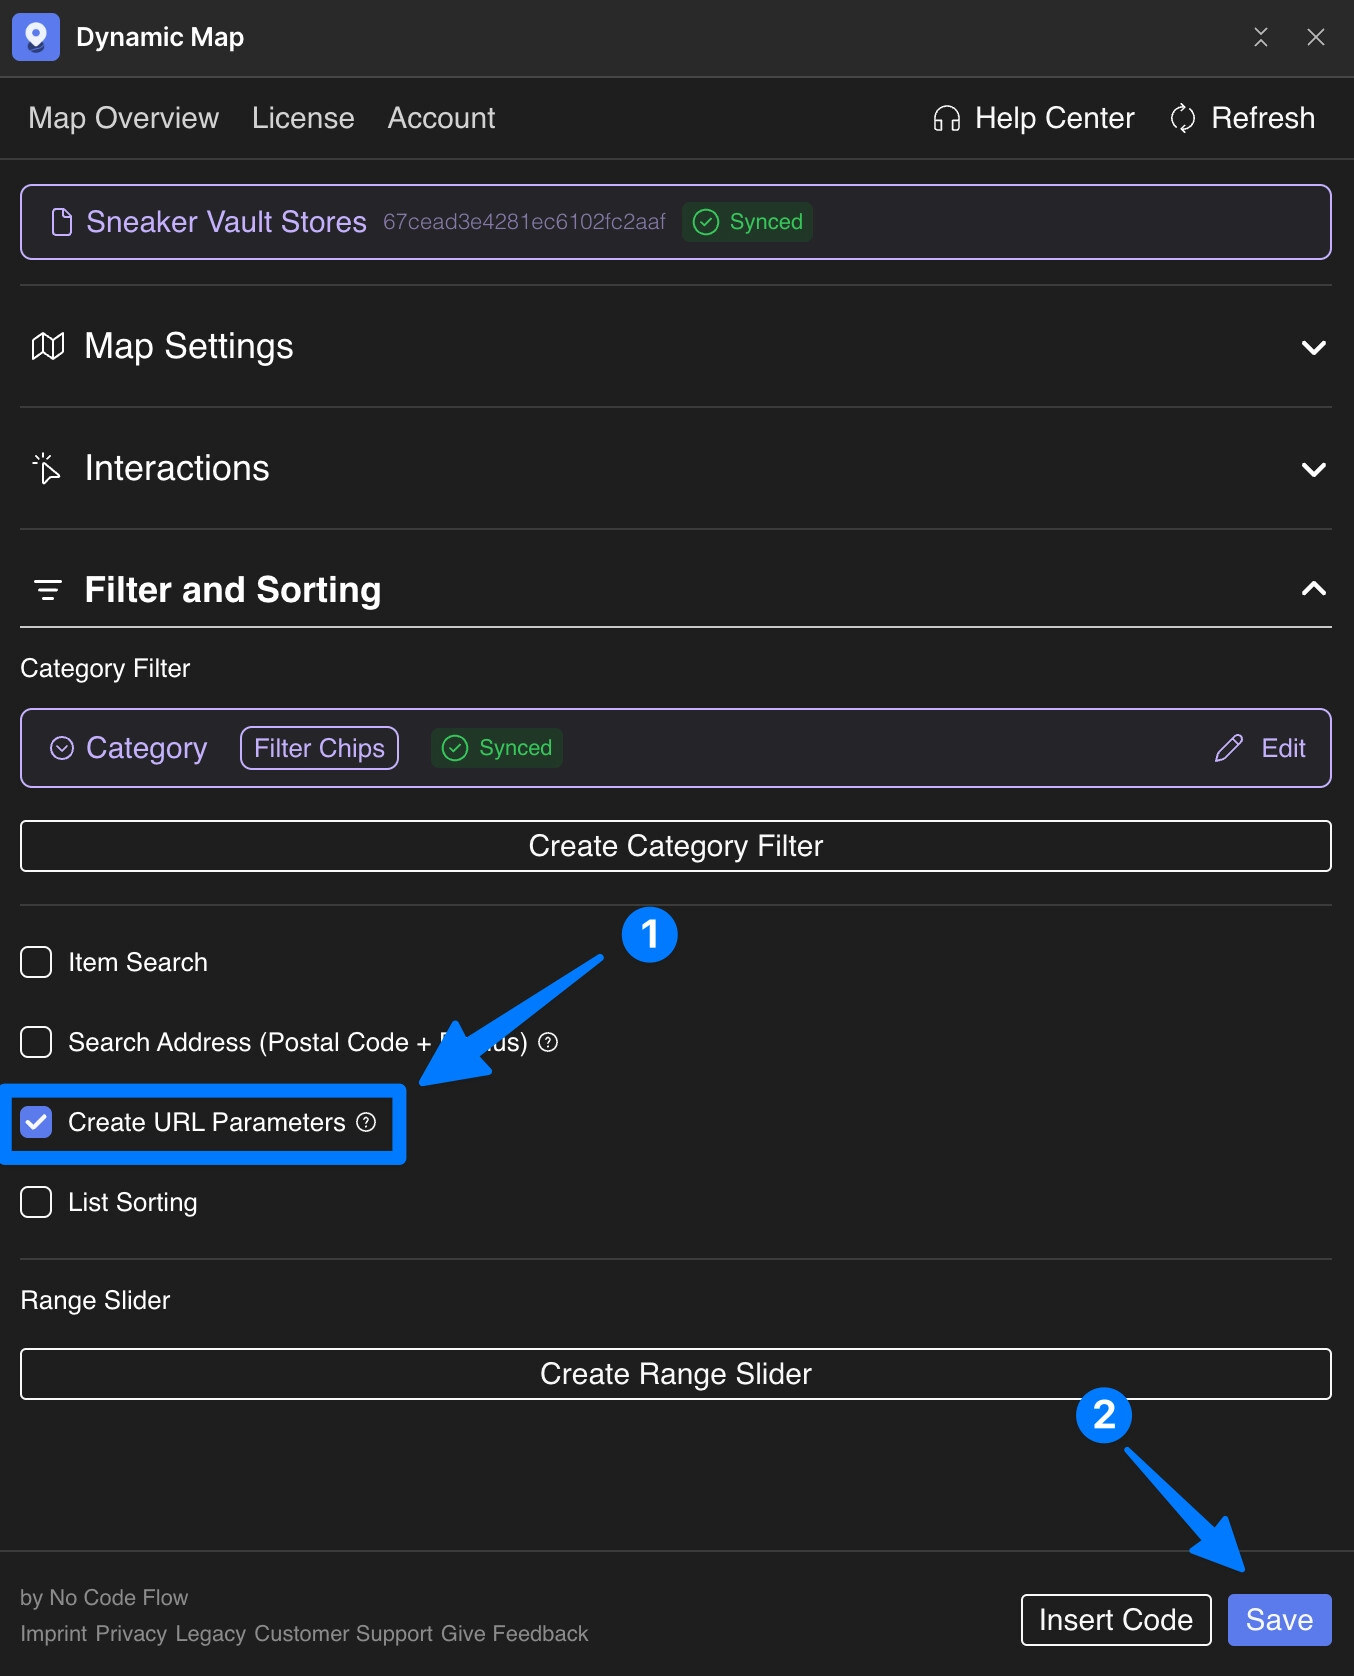Click the Item Search label text
This screenshot has width=1354, height=1676.
point(138,962)
